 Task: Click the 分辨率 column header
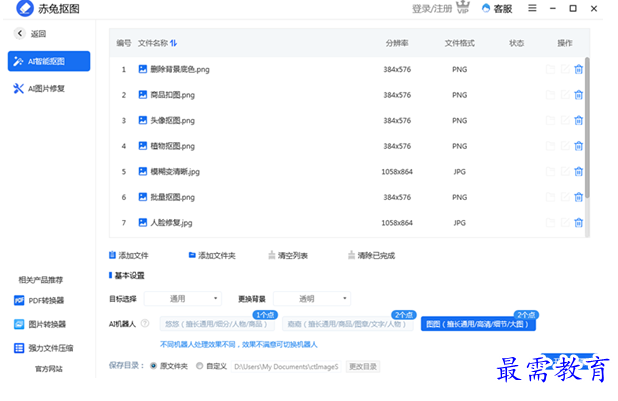pos(397,43)
